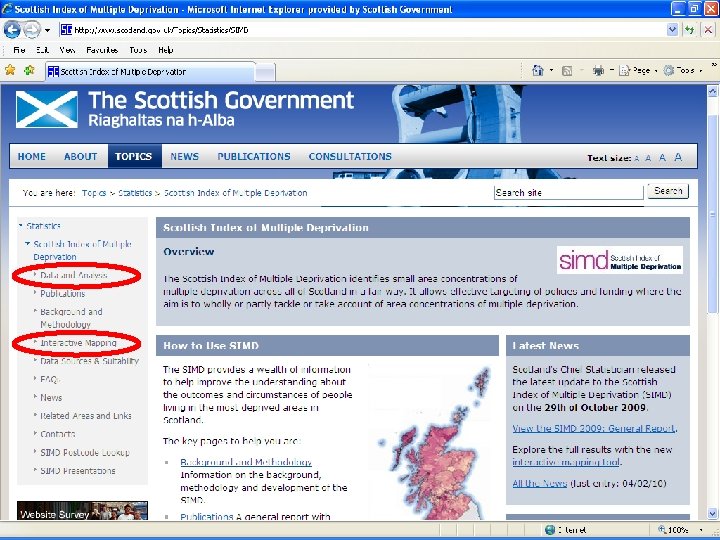Click the Stop loading X icon

point(708,30)
